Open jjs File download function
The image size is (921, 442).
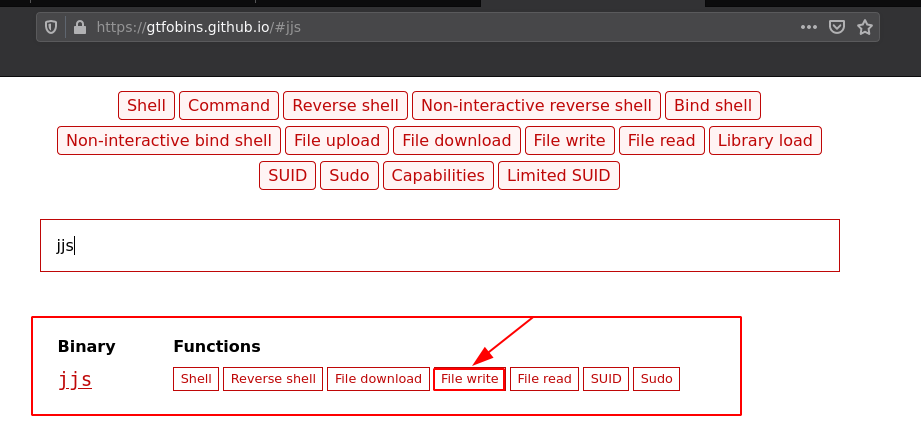[378, 379]
